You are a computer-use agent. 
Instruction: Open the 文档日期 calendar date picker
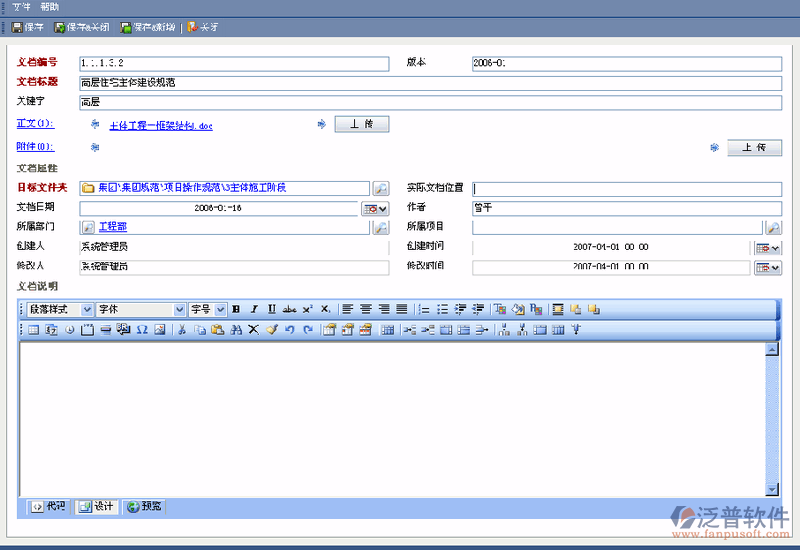[376, 208]
